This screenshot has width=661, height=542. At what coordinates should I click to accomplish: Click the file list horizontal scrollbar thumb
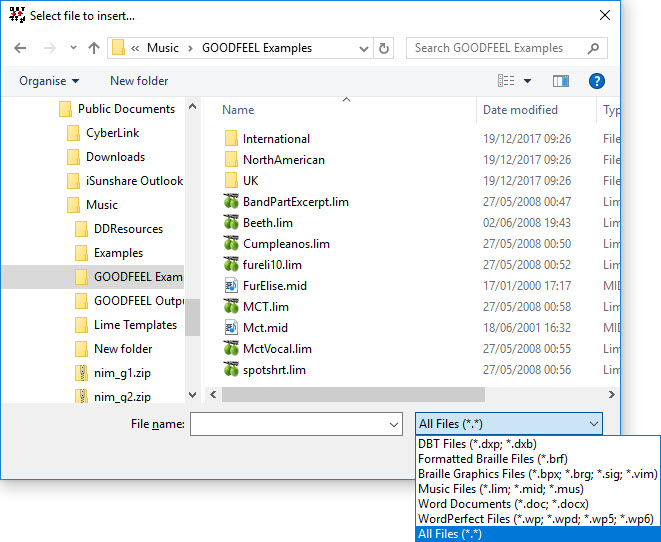[353, 394]
